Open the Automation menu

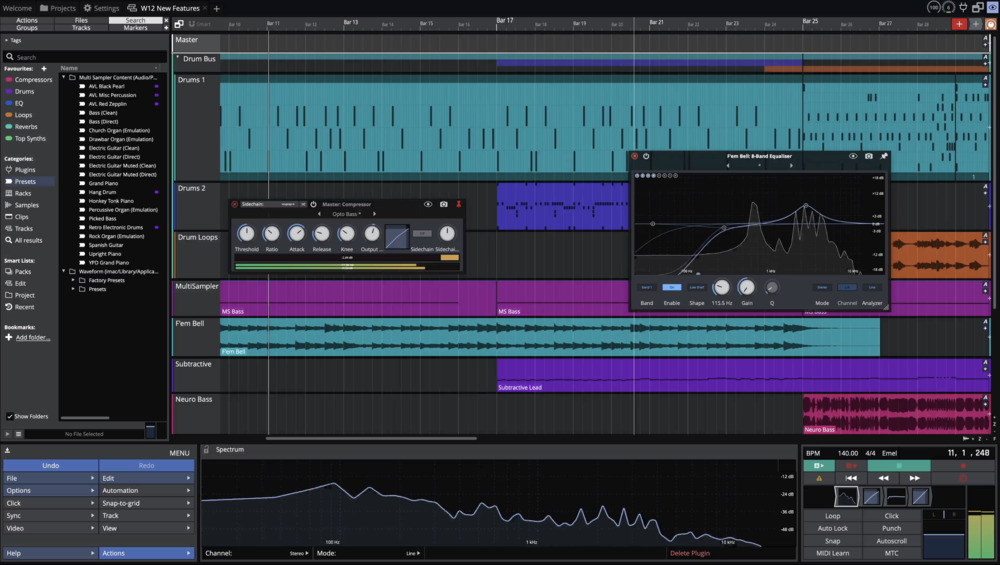click(146, 491)
